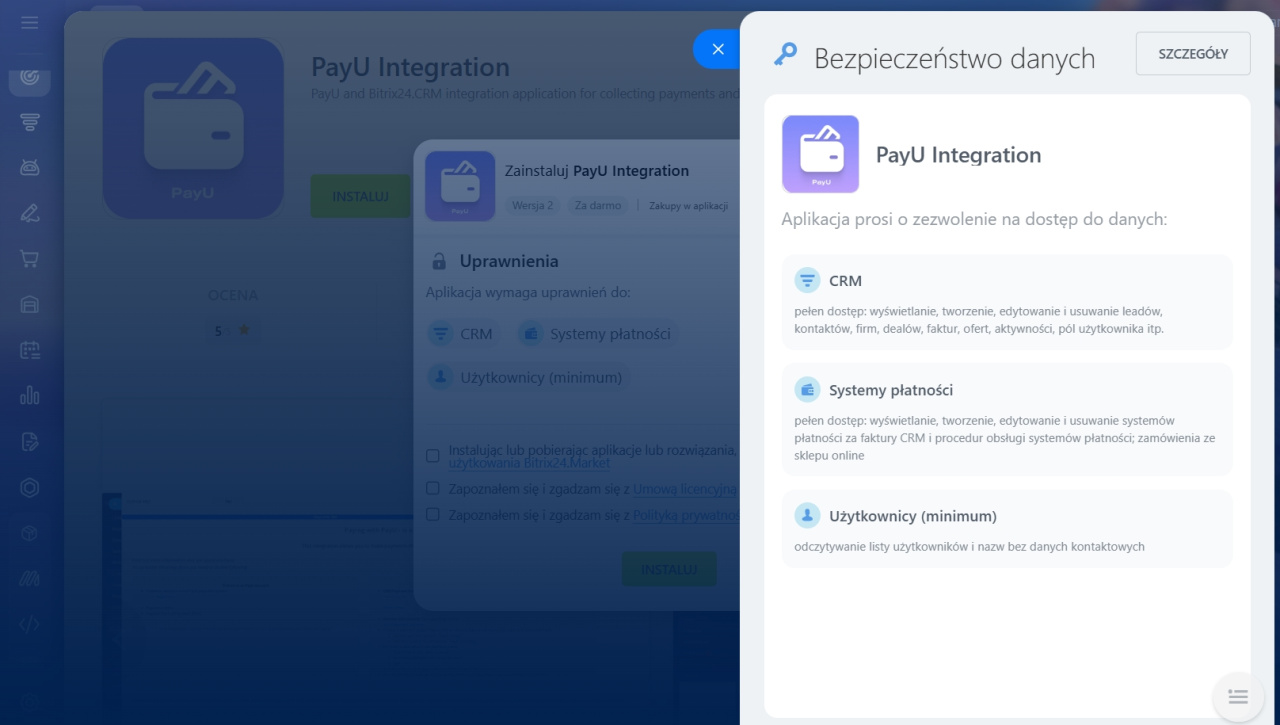Open the hexagon icon in sidebar
1280x725 pixels.
(29, 487)
